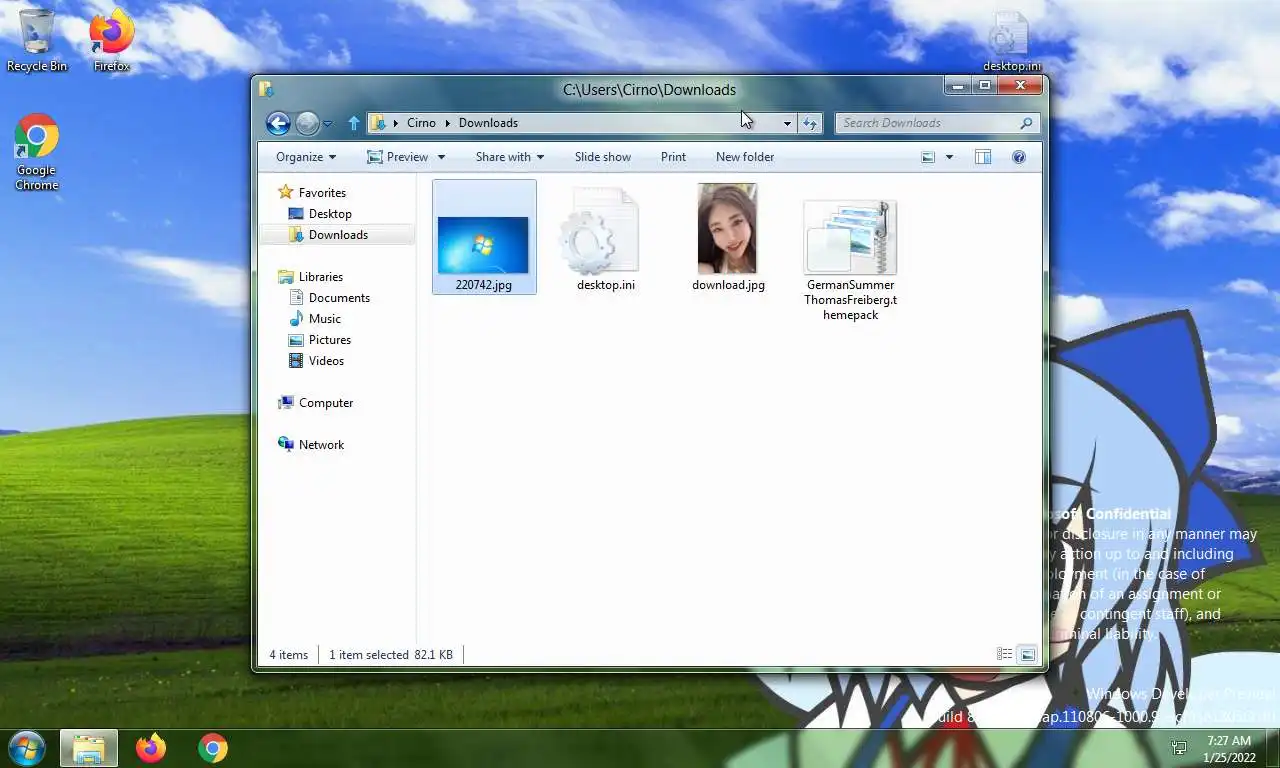This screenshot has width=1280, height=768.
Task: Click the change view icon
Action: click(928, 157)
